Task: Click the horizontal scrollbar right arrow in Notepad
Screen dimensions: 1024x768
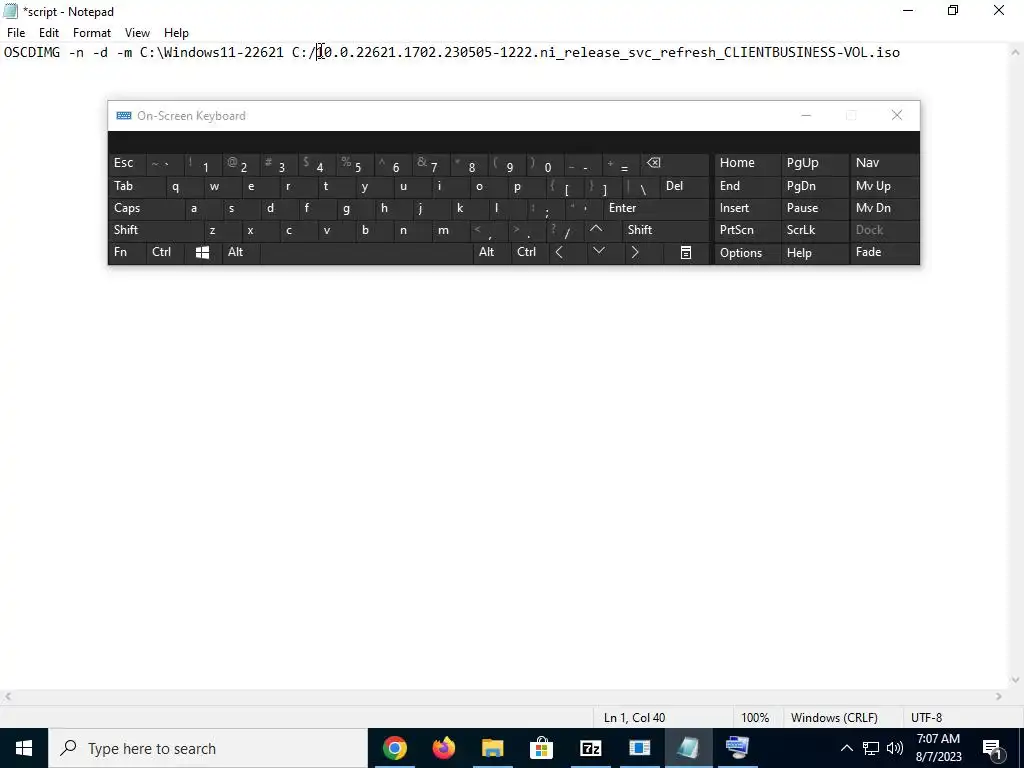Action: click(999, 697)
